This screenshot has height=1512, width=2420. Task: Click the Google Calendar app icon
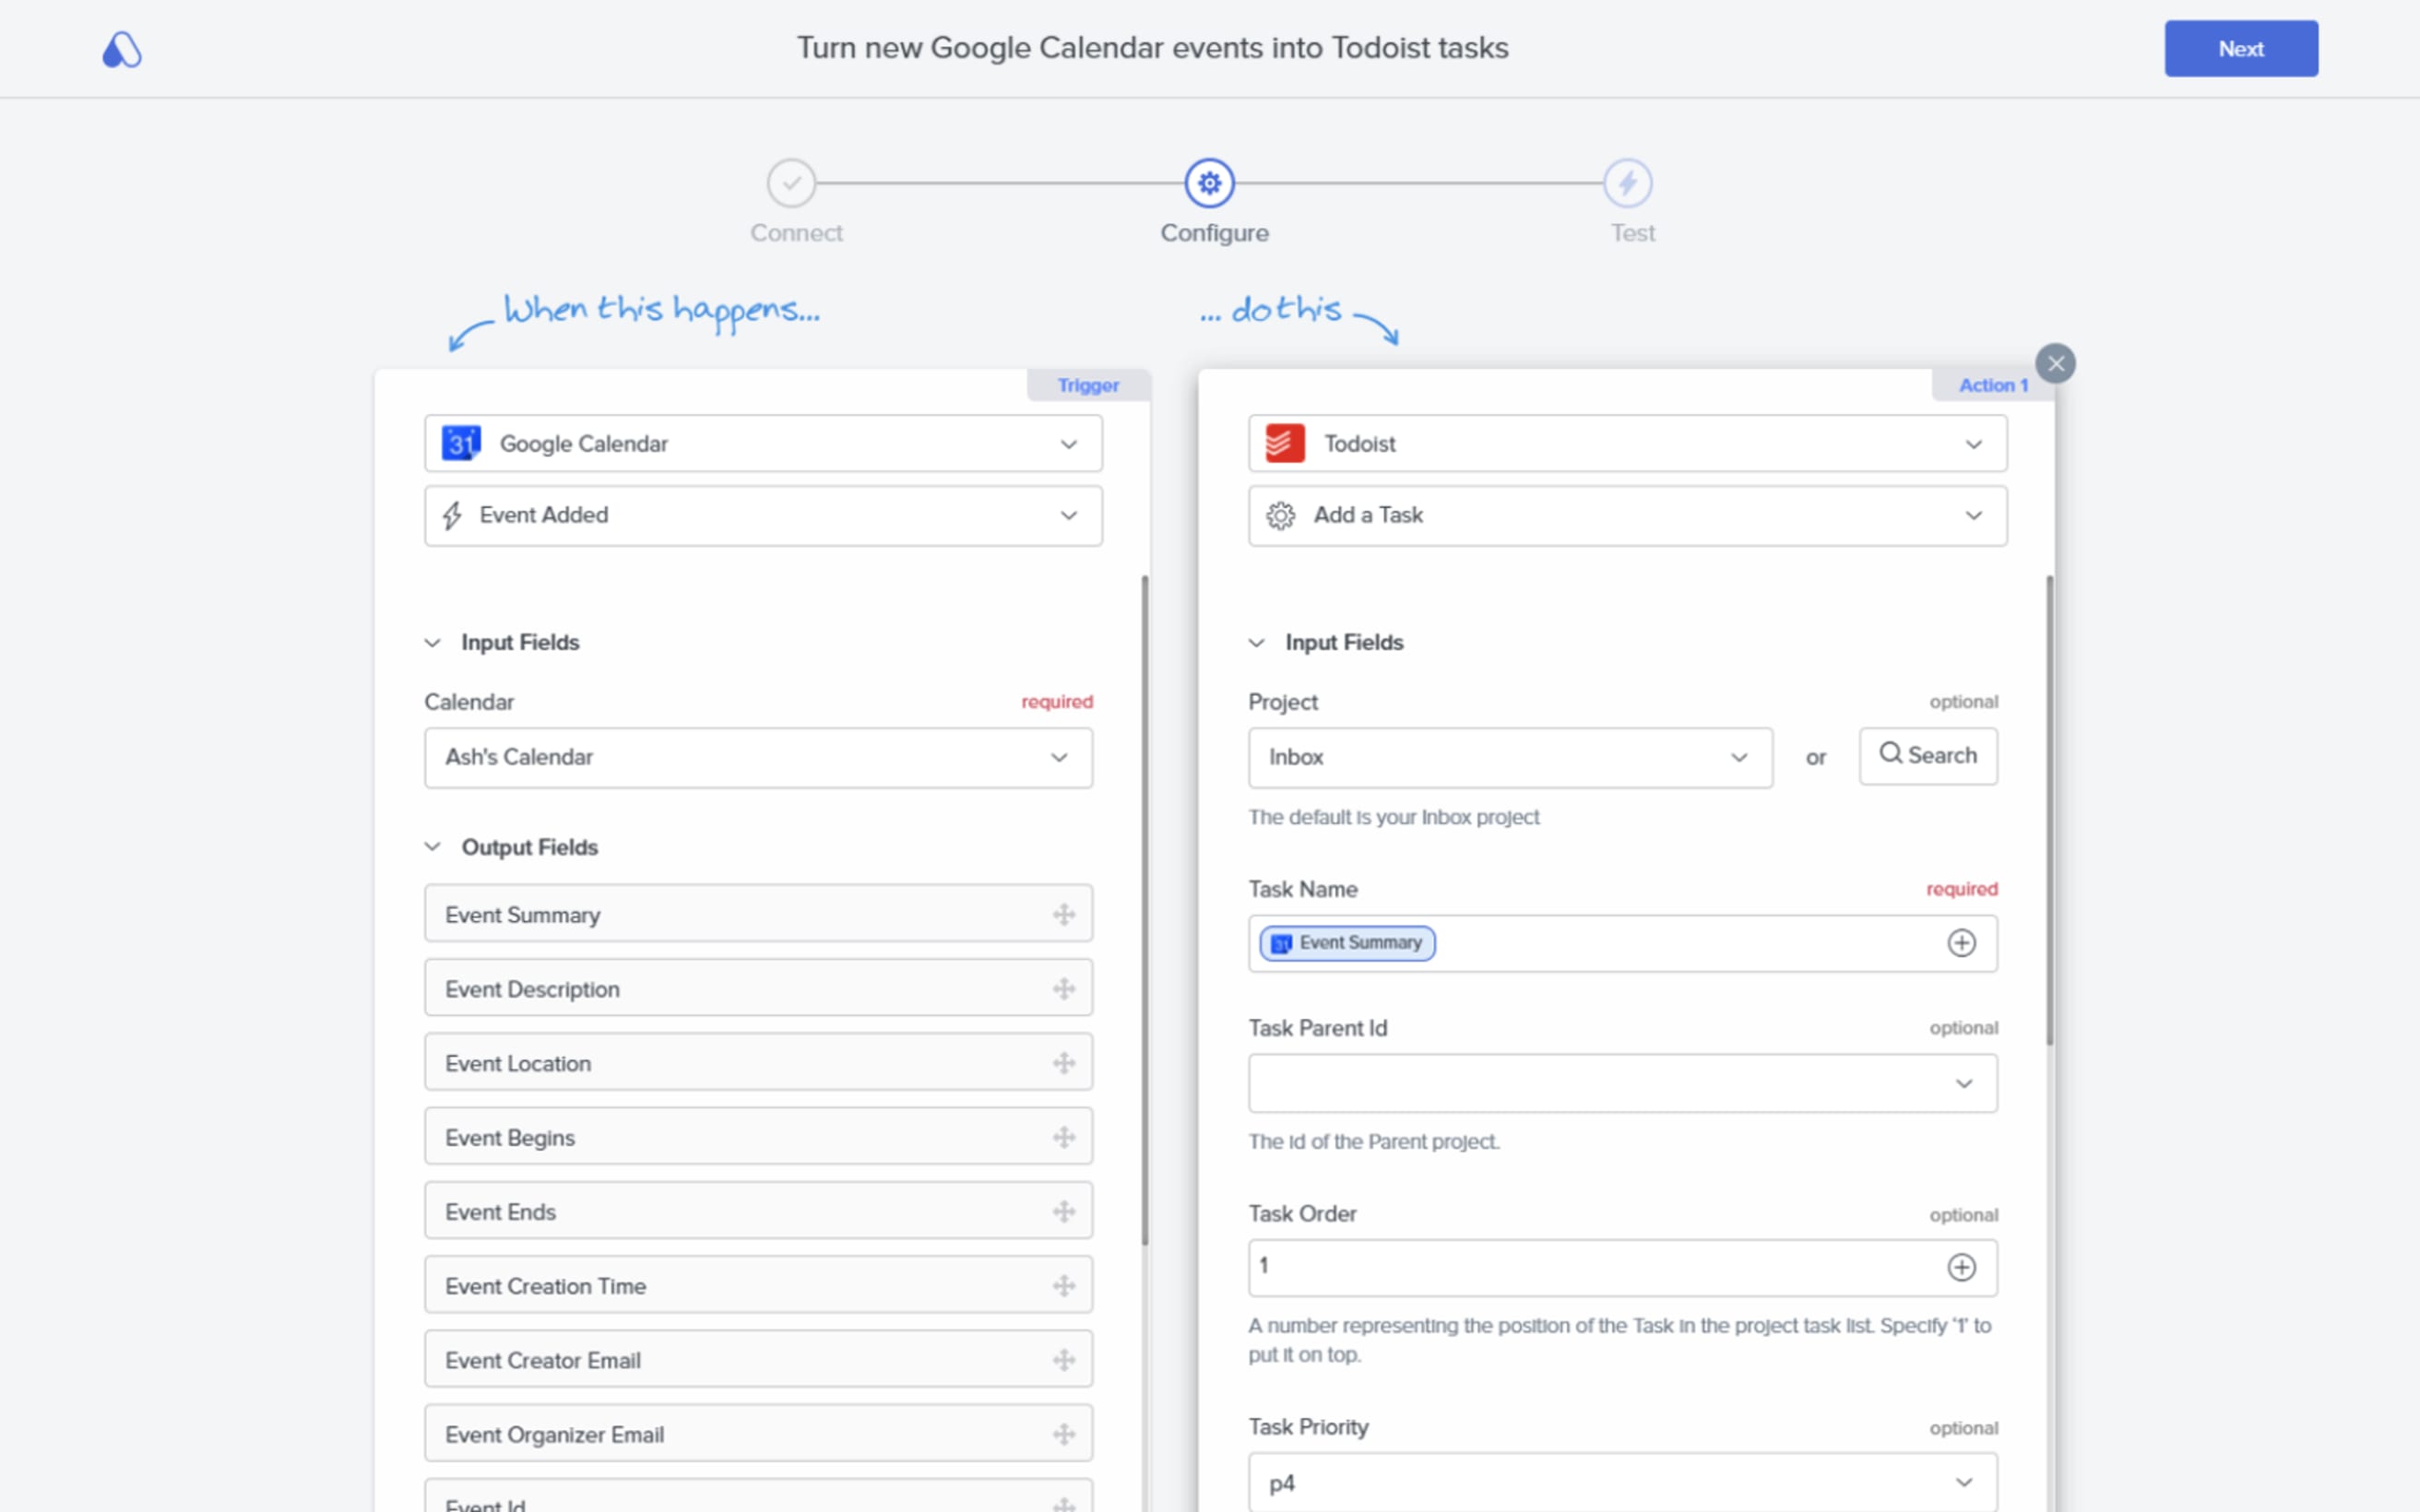point(461,443)
